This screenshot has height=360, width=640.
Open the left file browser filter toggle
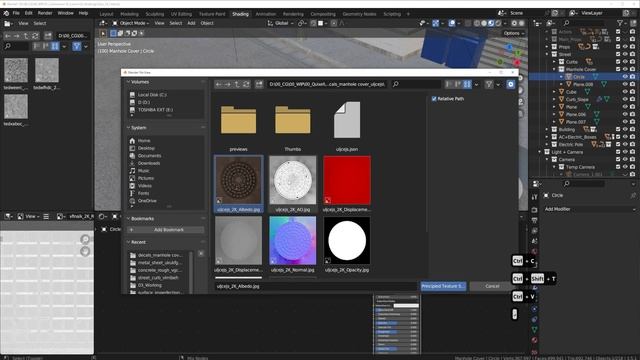pyautogui.click(x=76, y=47)
